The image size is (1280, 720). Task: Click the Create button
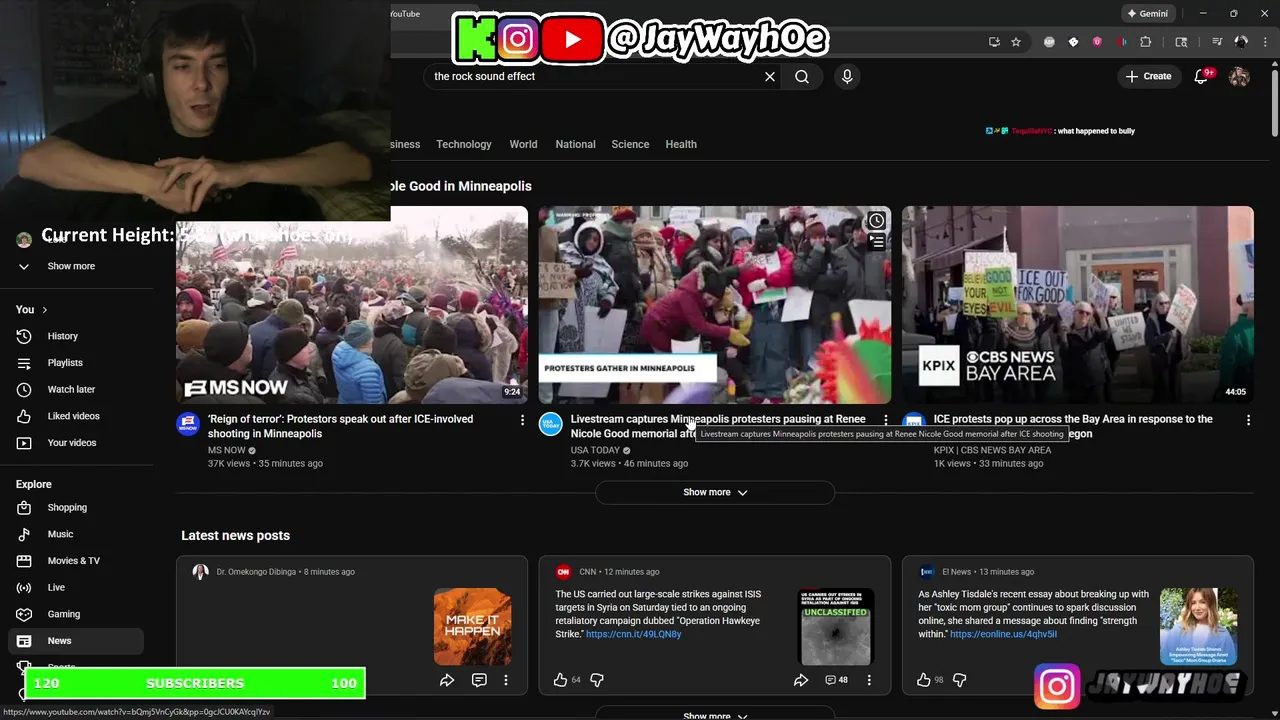tap(1148, 77)
